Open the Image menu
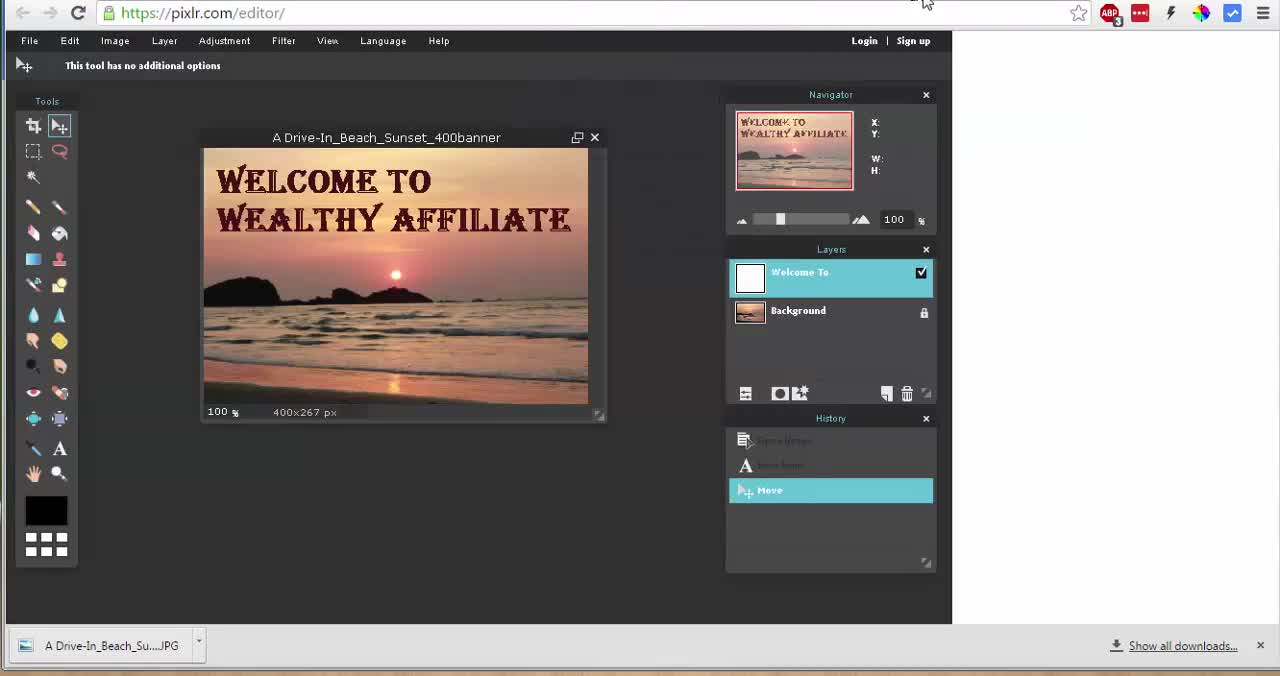 (x=115, y=41)
